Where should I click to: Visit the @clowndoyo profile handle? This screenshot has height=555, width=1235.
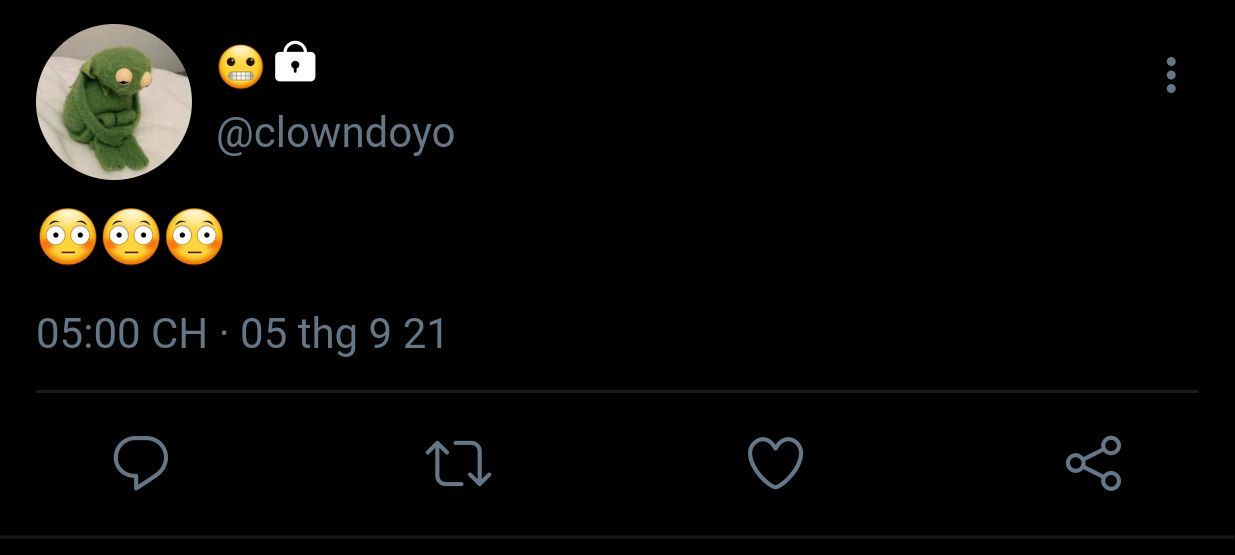(x=336, y=134)
